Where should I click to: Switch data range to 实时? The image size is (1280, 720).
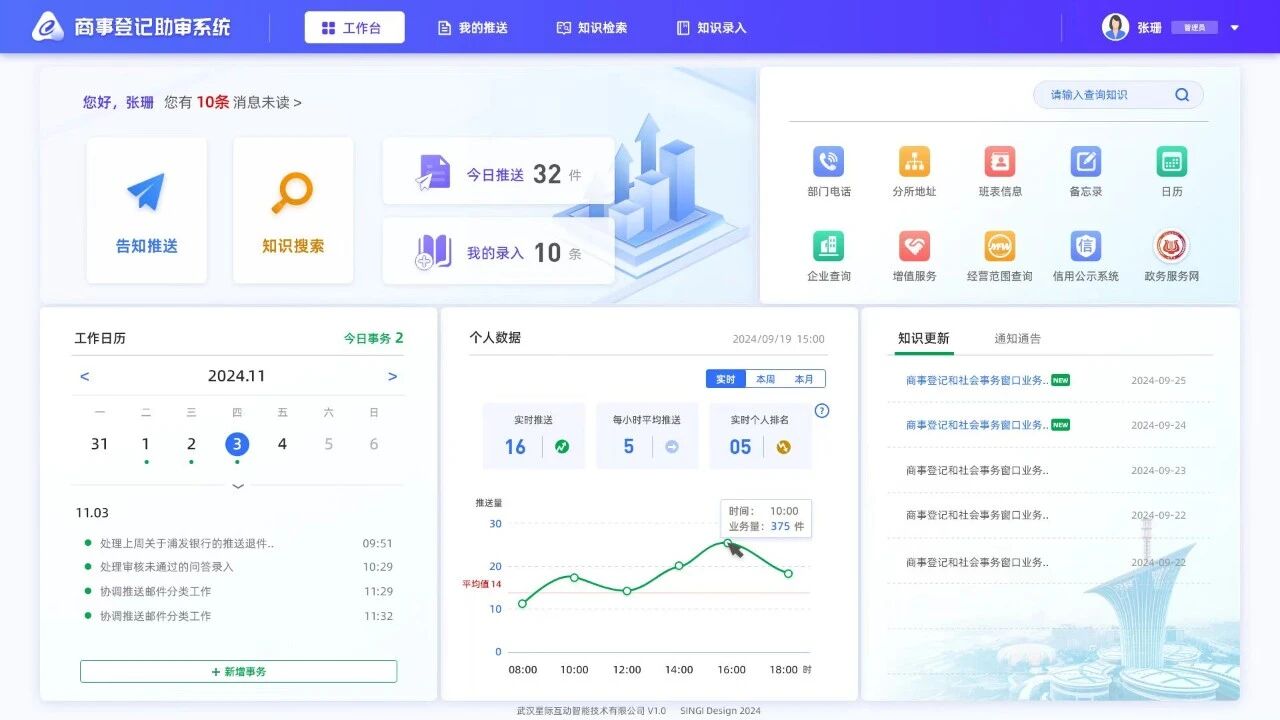tap(726, 379)
